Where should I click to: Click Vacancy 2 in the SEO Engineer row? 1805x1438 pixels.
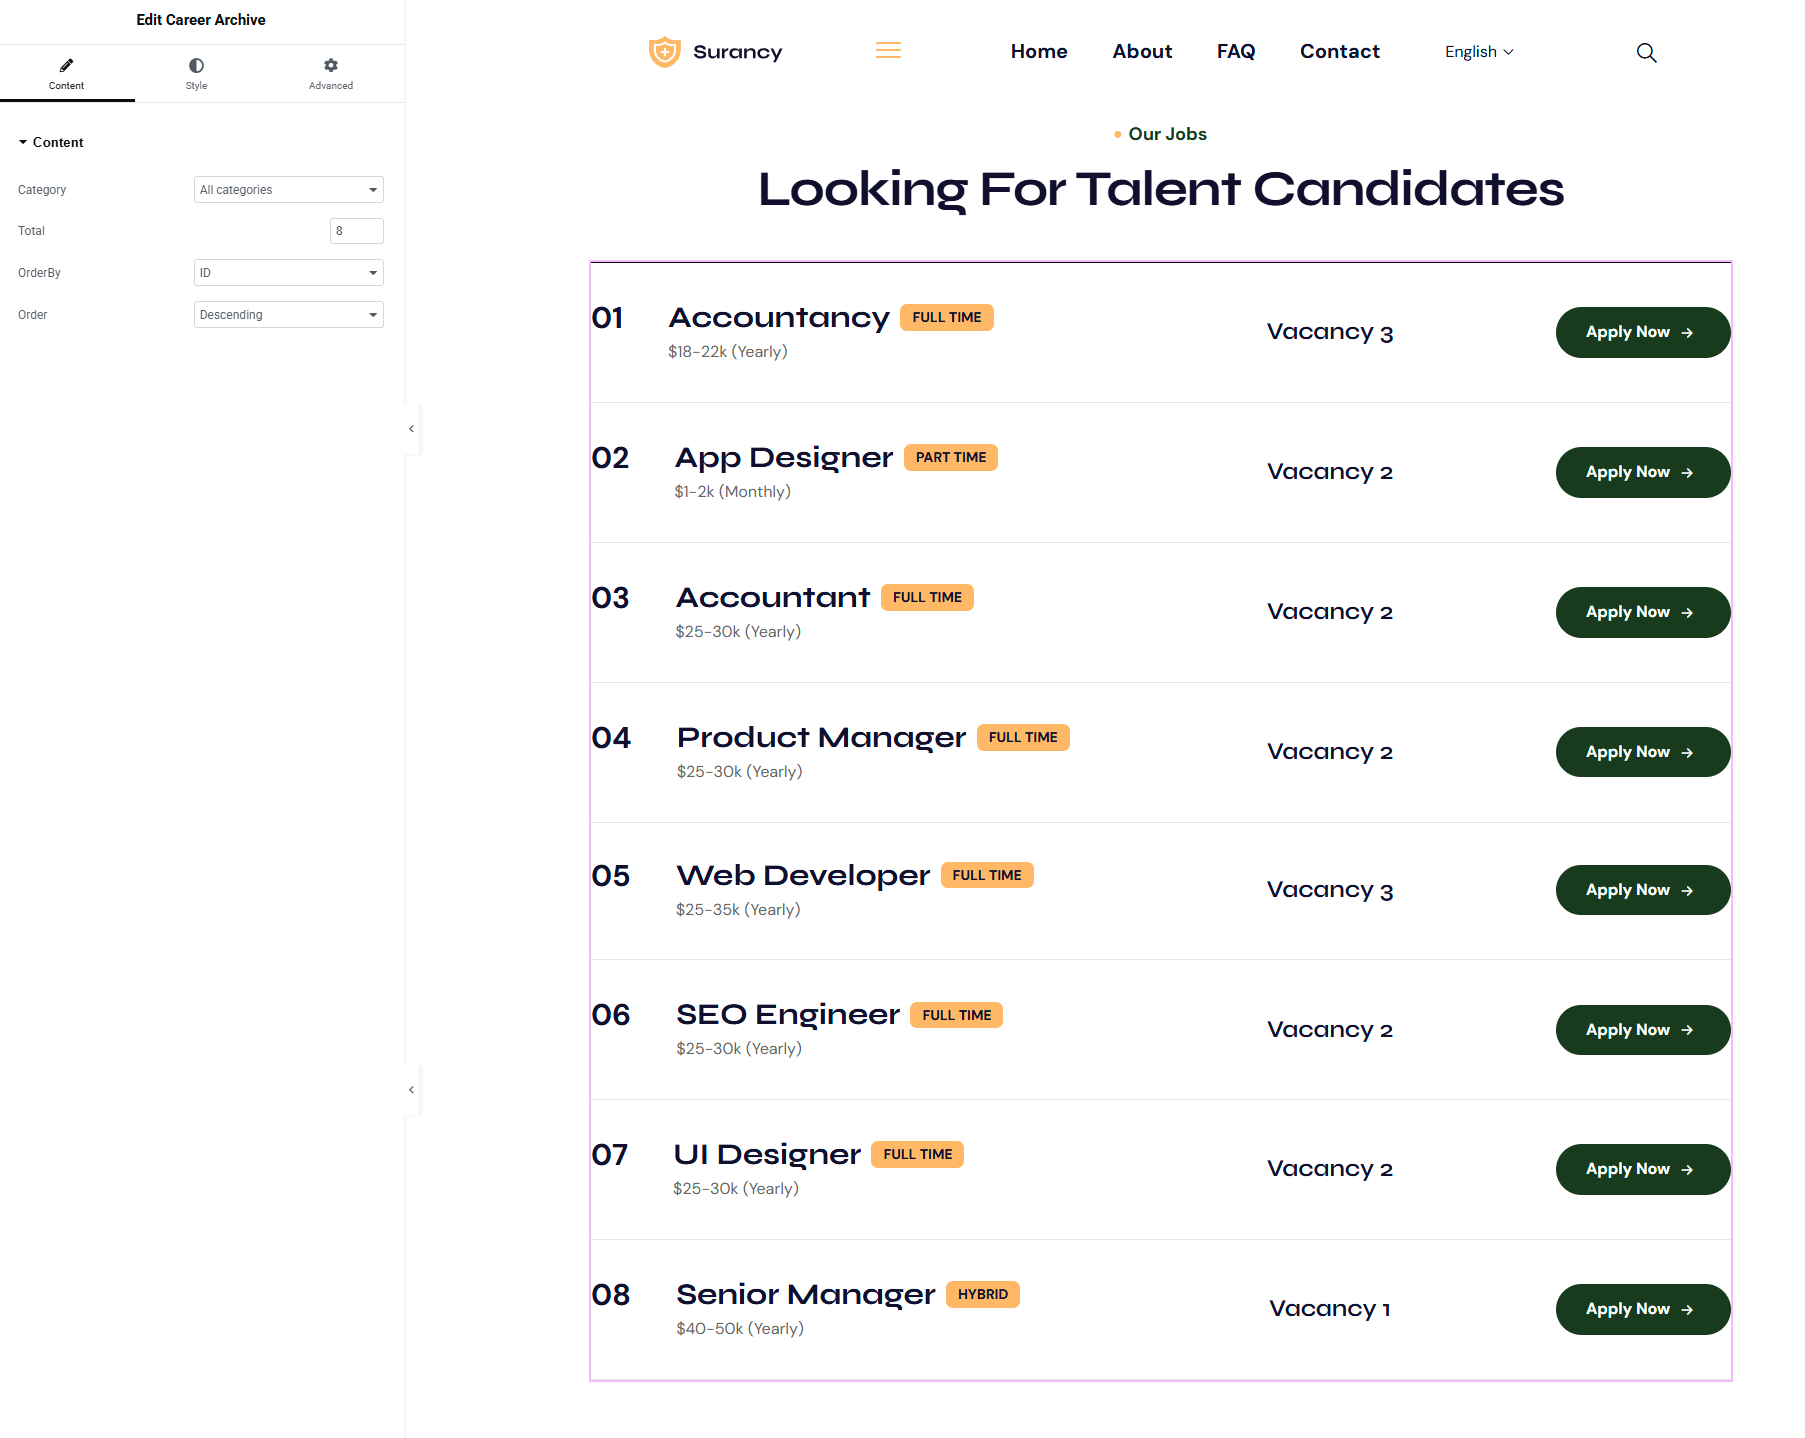point(1330,1031)
